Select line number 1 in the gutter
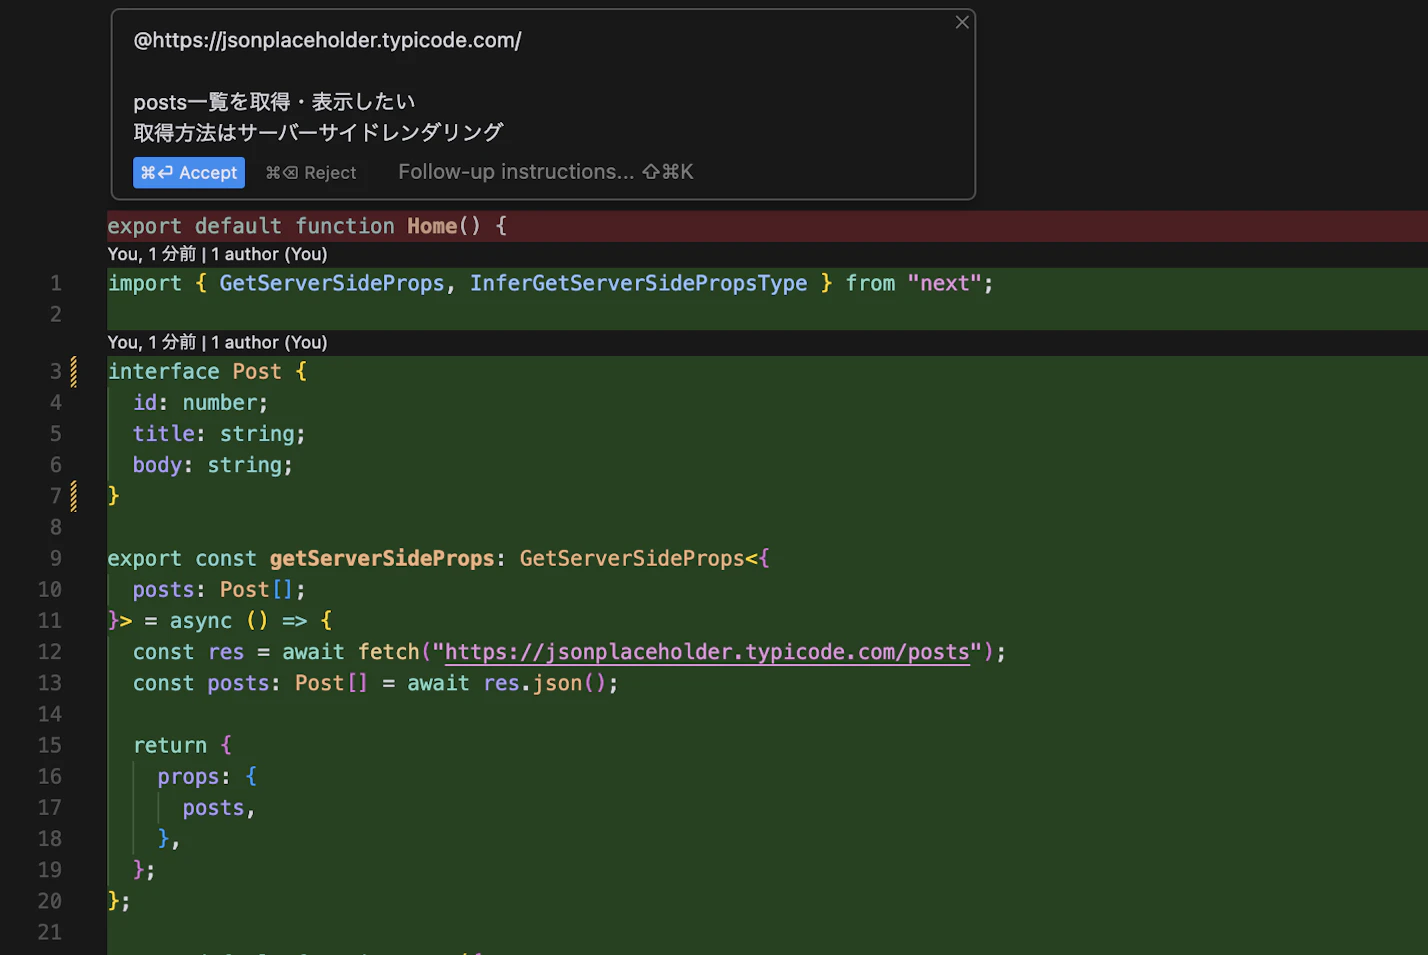This screenshot has height=955, width=1428. click(56, 284)
